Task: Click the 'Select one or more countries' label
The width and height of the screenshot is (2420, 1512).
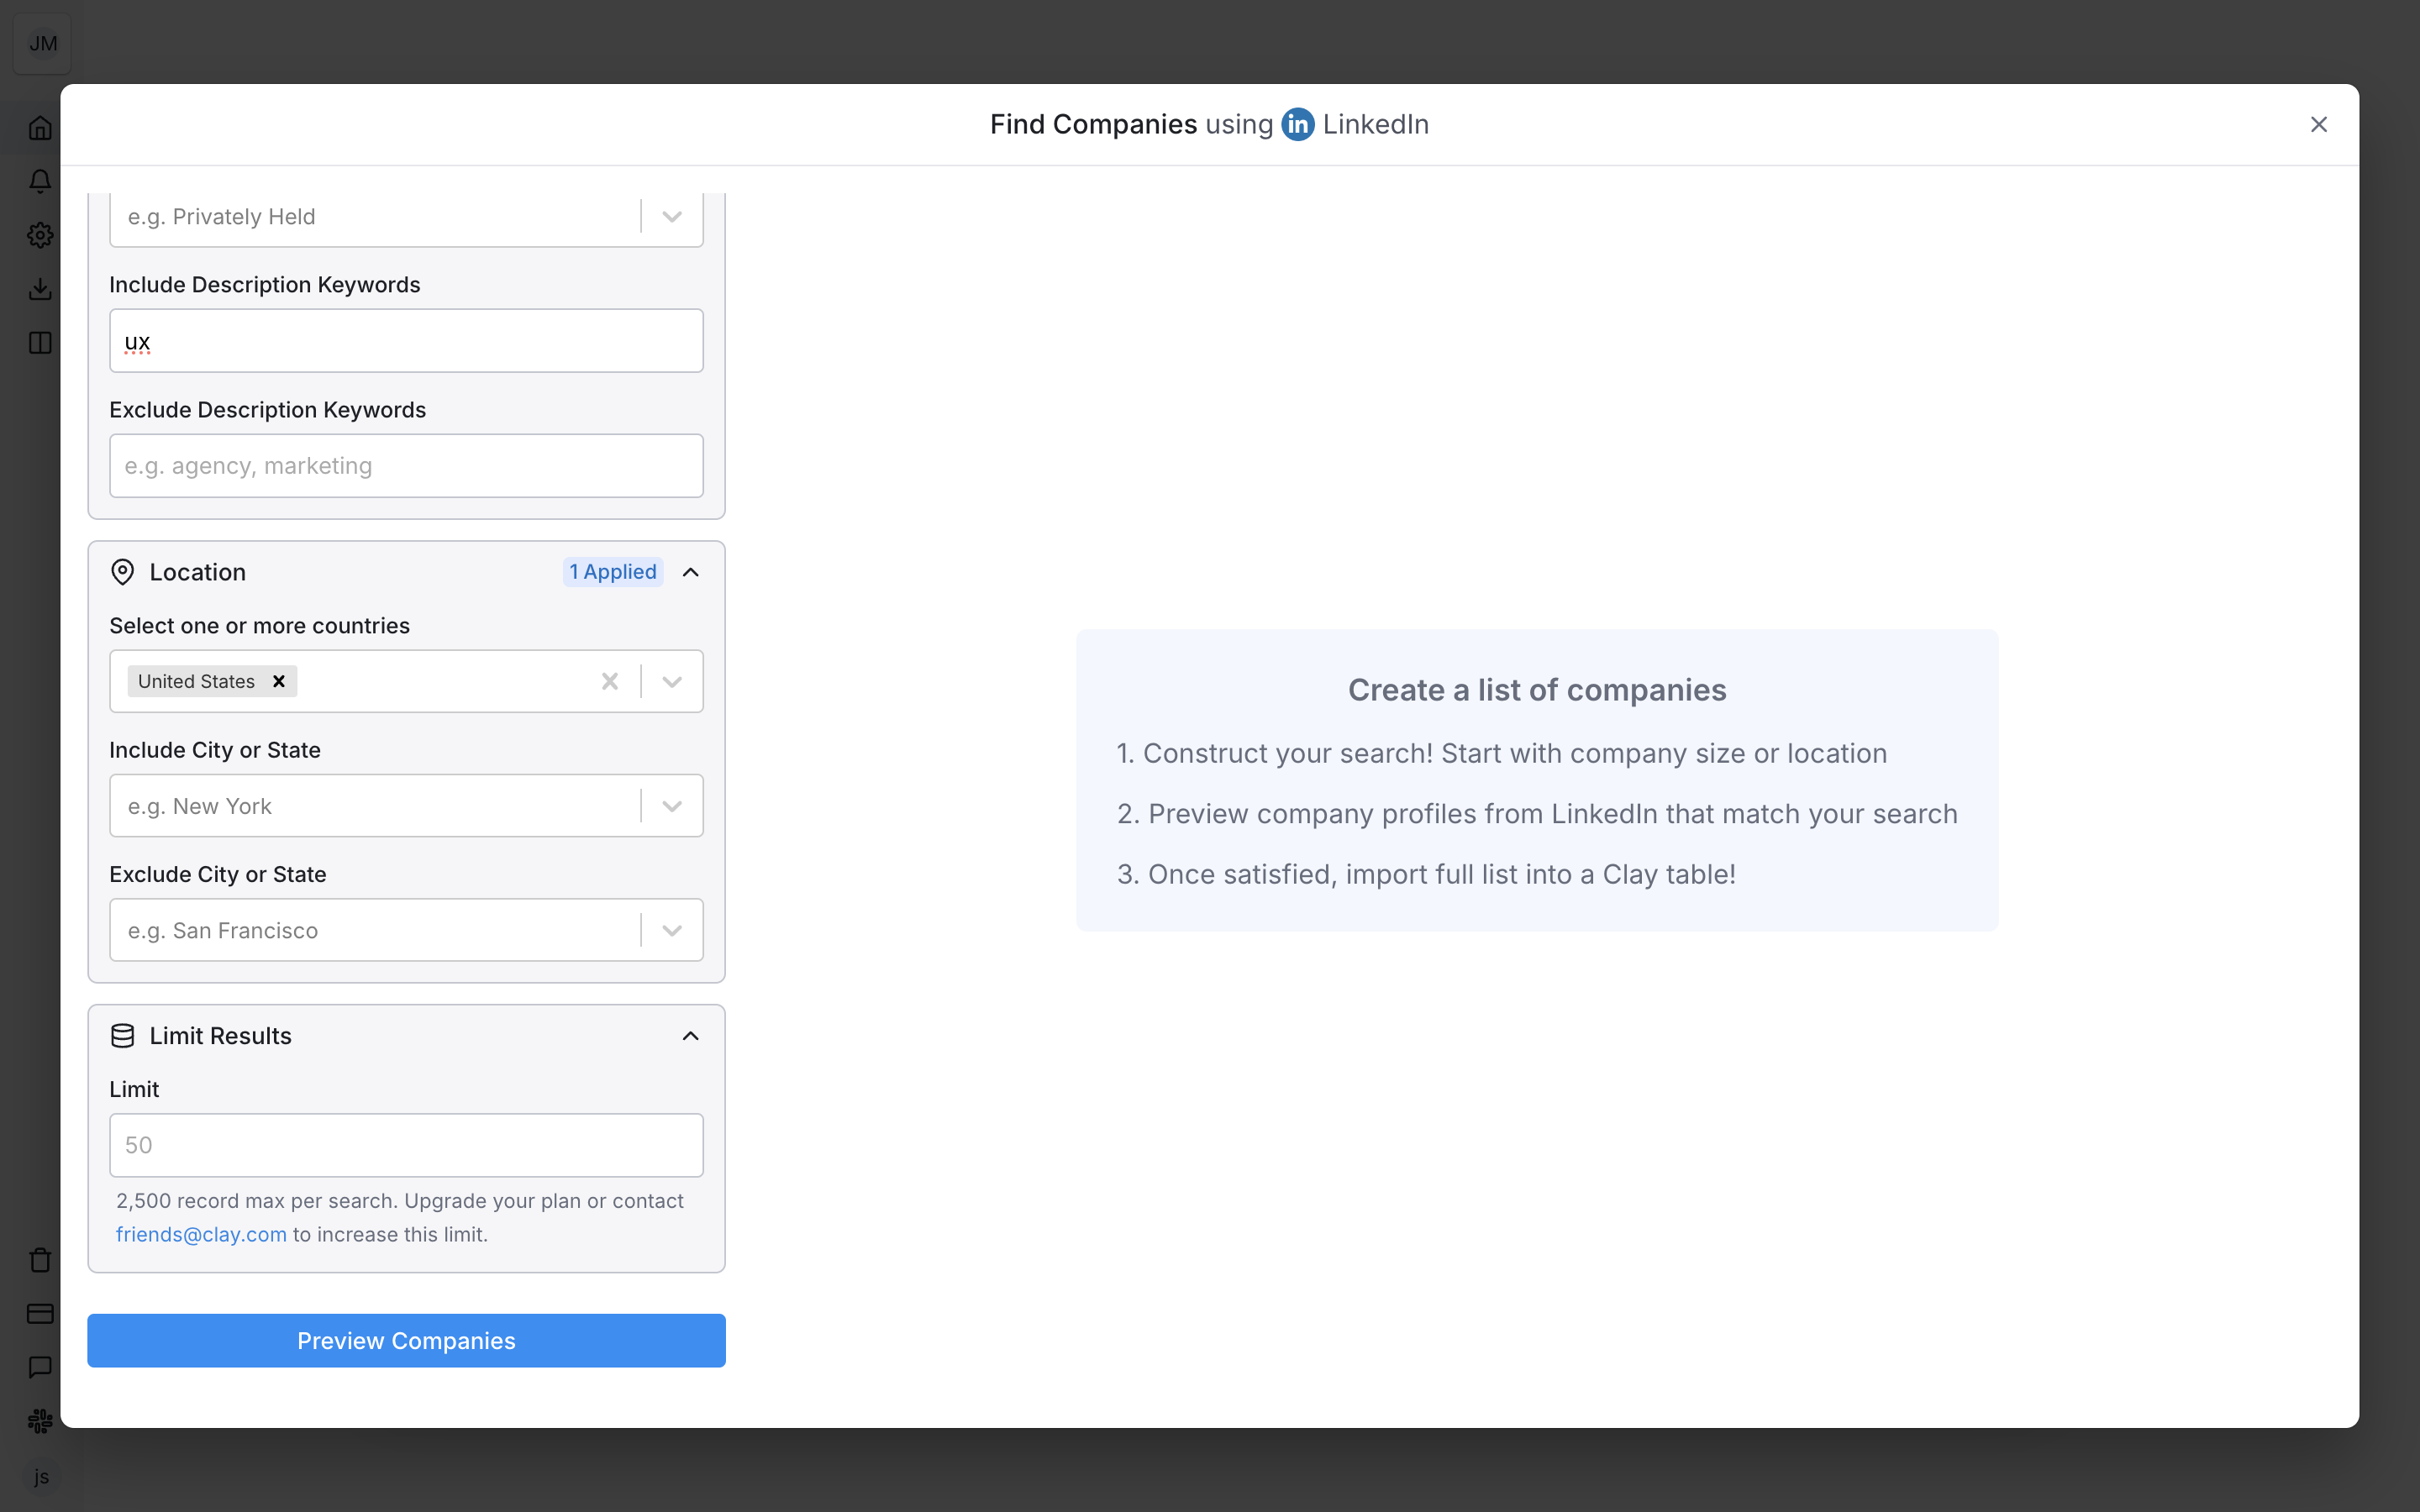Action: (x=259, y=626)
